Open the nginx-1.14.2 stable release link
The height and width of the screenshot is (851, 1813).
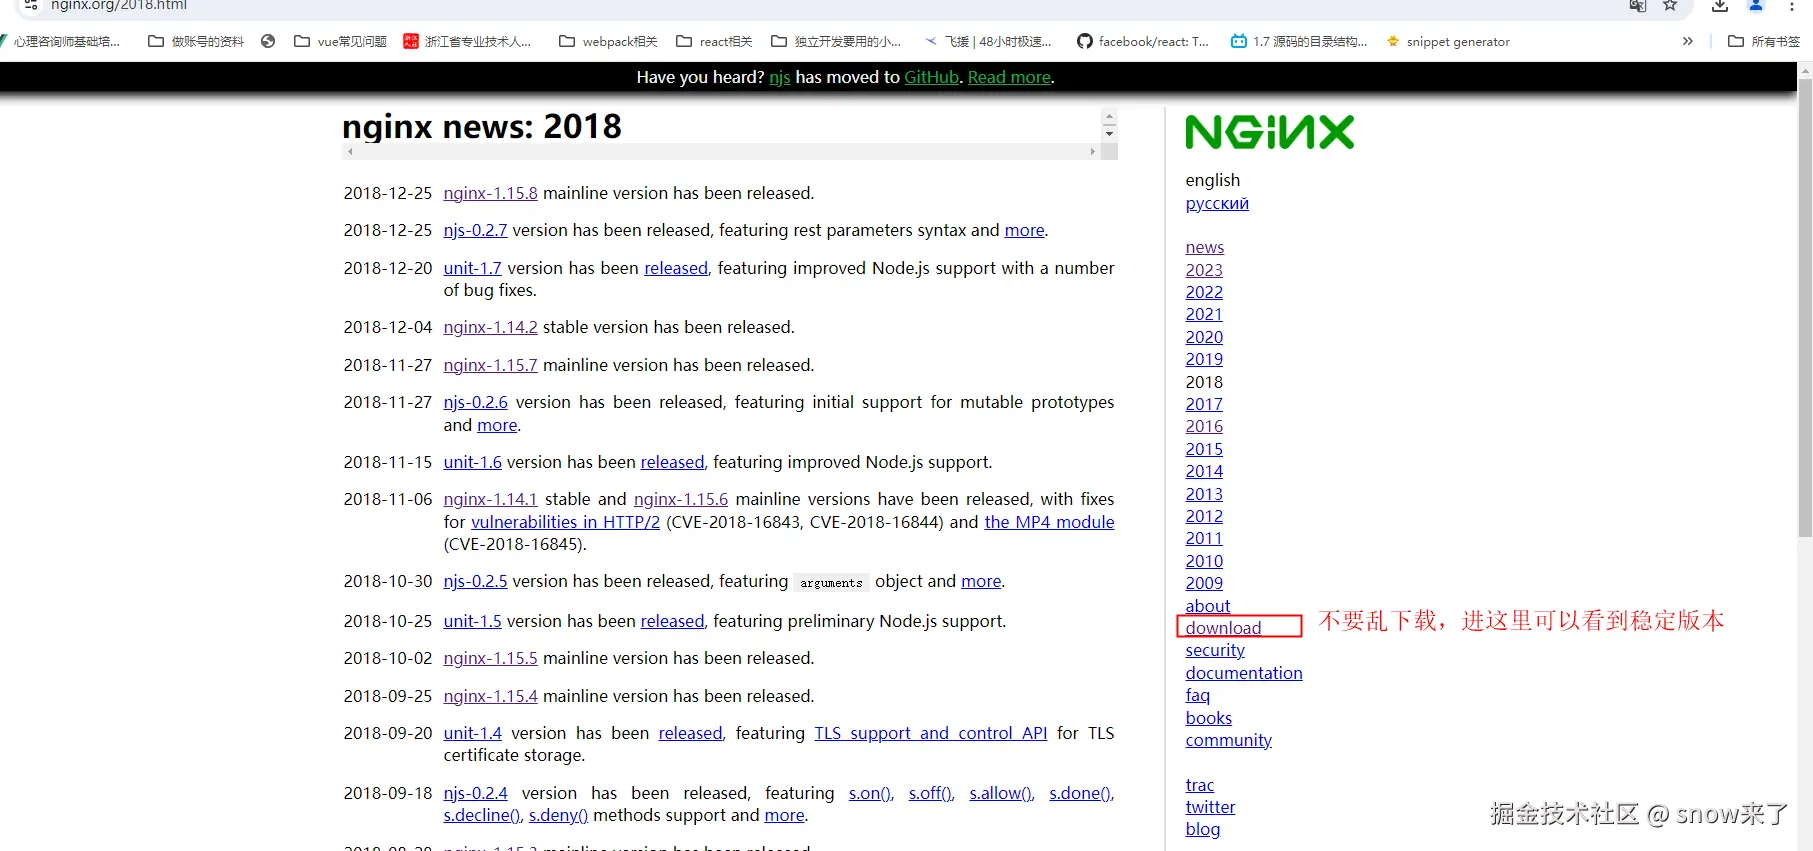(x=490, y=327)
